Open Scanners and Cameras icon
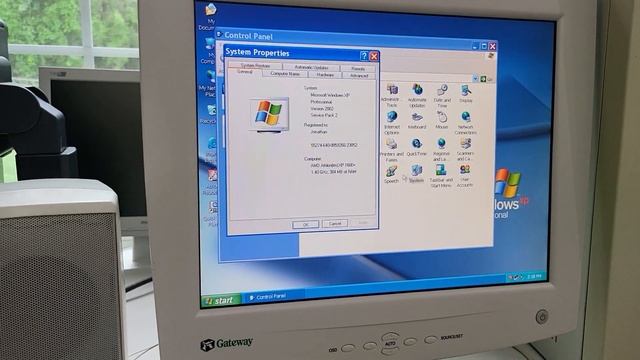 (x=465, y=149)
